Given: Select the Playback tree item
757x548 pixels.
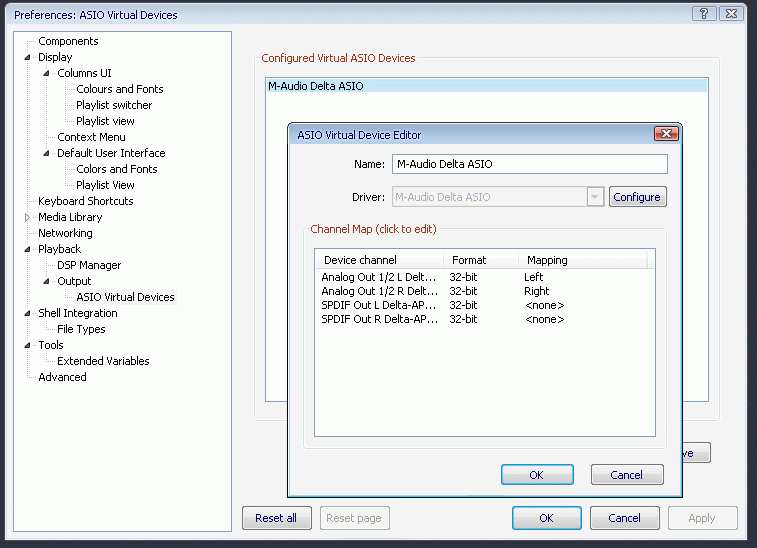Looking at the screenshot, I should click(59, 249).
